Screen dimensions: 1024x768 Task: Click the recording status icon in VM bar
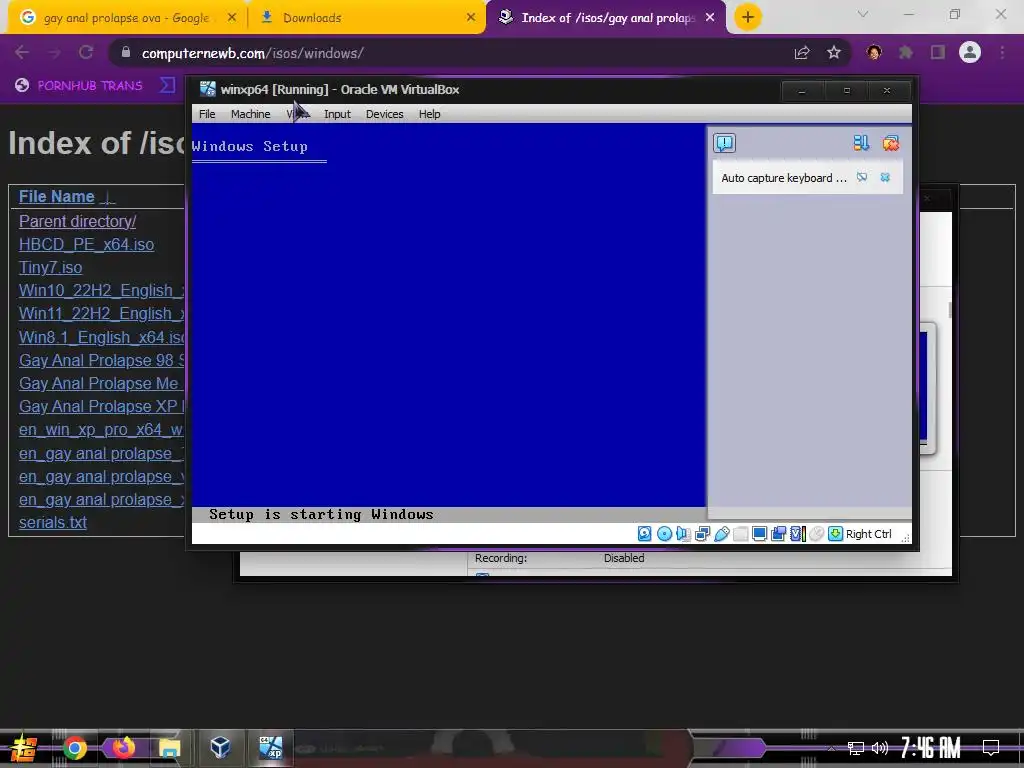point(778,534)
